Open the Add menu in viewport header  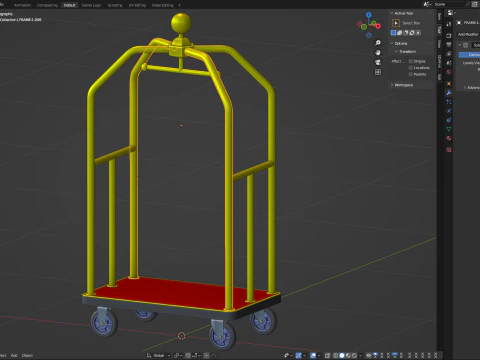point(14,355)
